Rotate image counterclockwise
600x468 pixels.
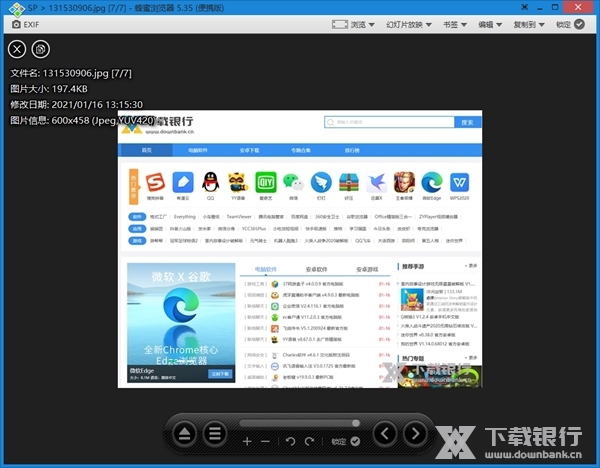pyautogui.click(x=291, y=441)
